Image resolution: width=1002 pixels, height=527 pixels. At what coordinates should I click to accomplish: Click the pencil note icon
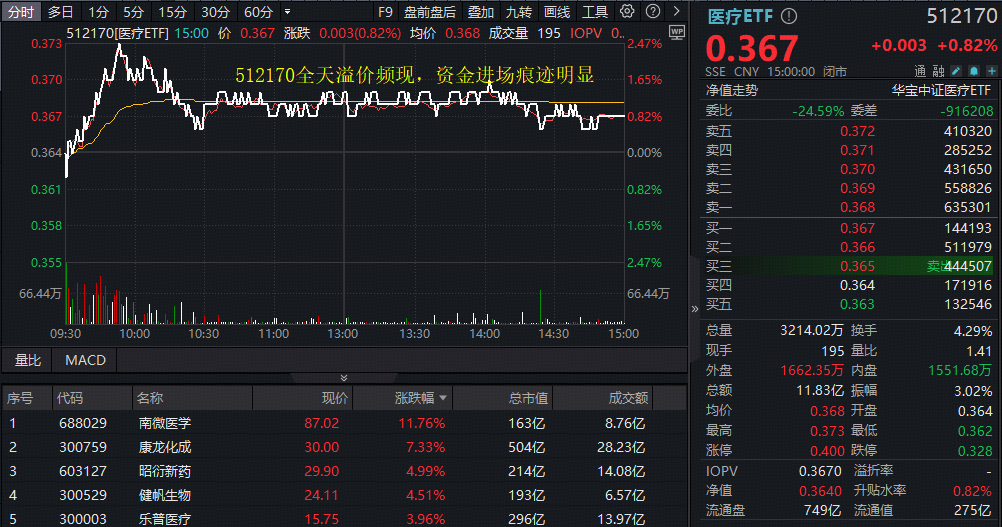click(955, 72)
